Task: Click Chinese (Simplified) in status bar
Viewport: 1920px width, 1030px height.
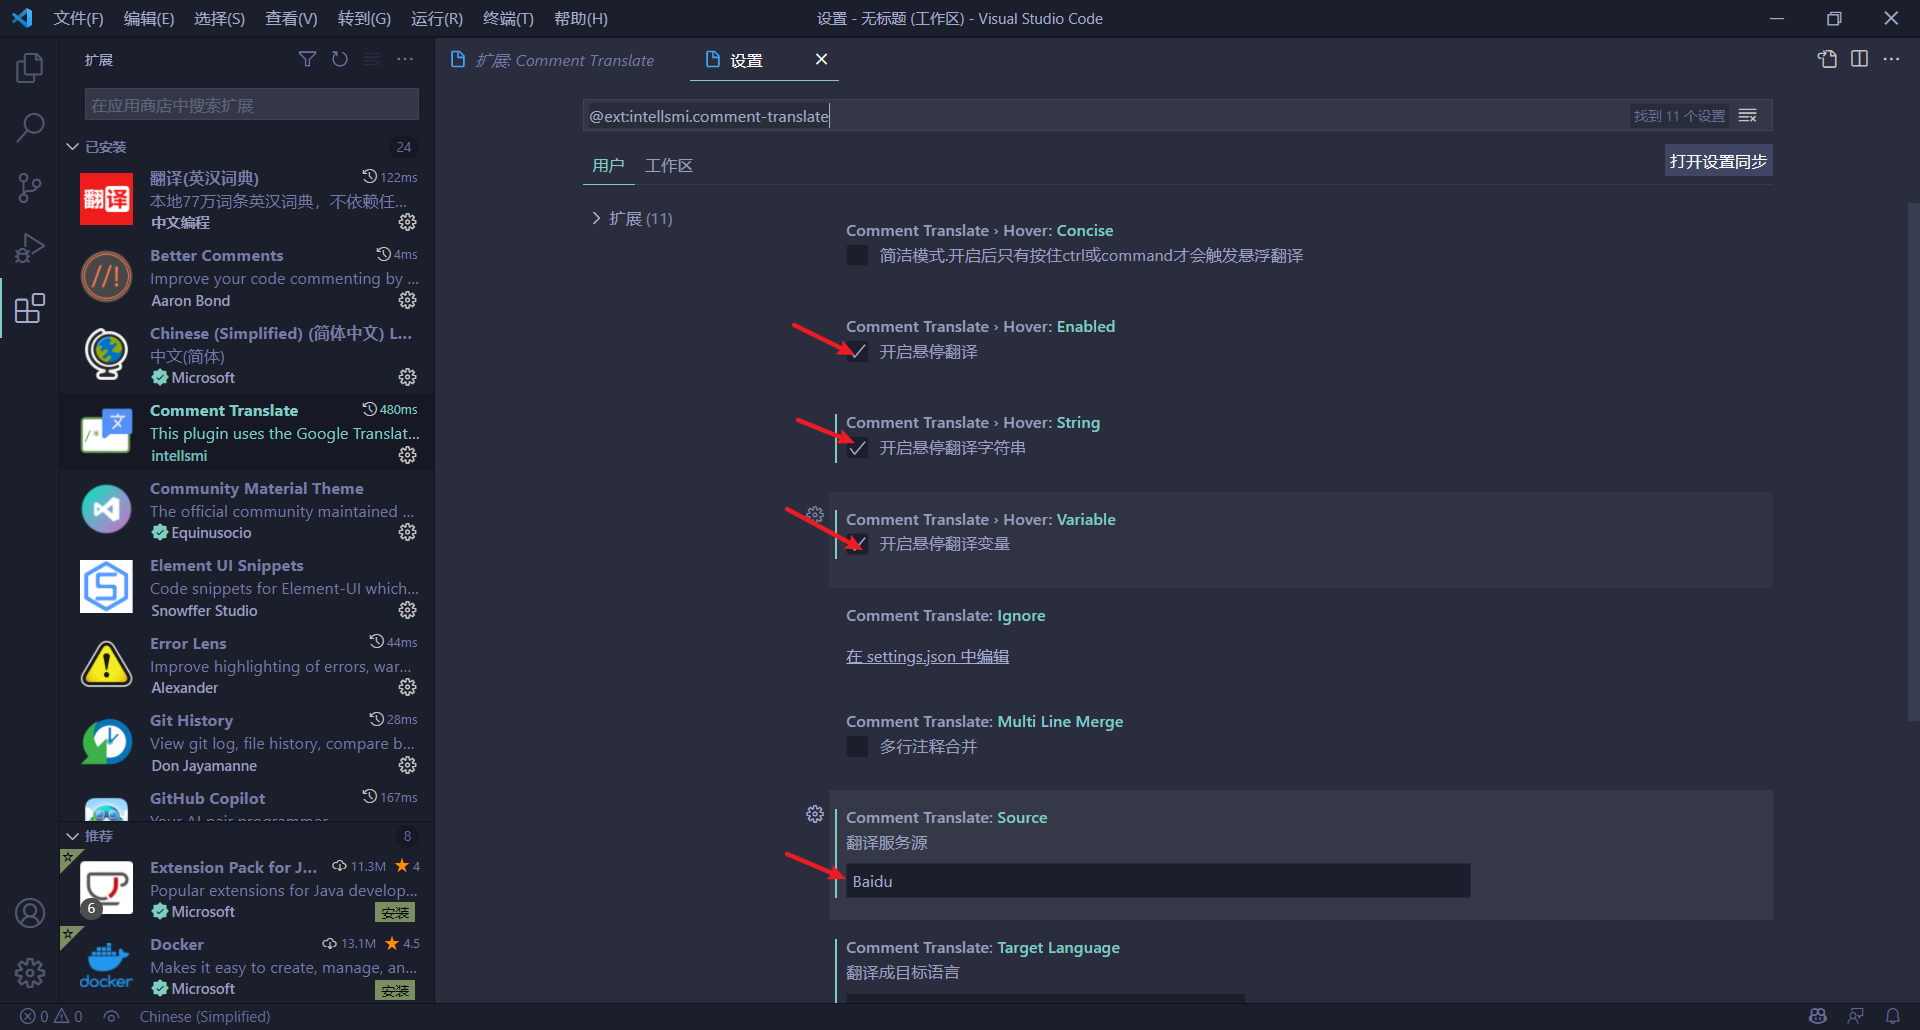Action: 205,1016
